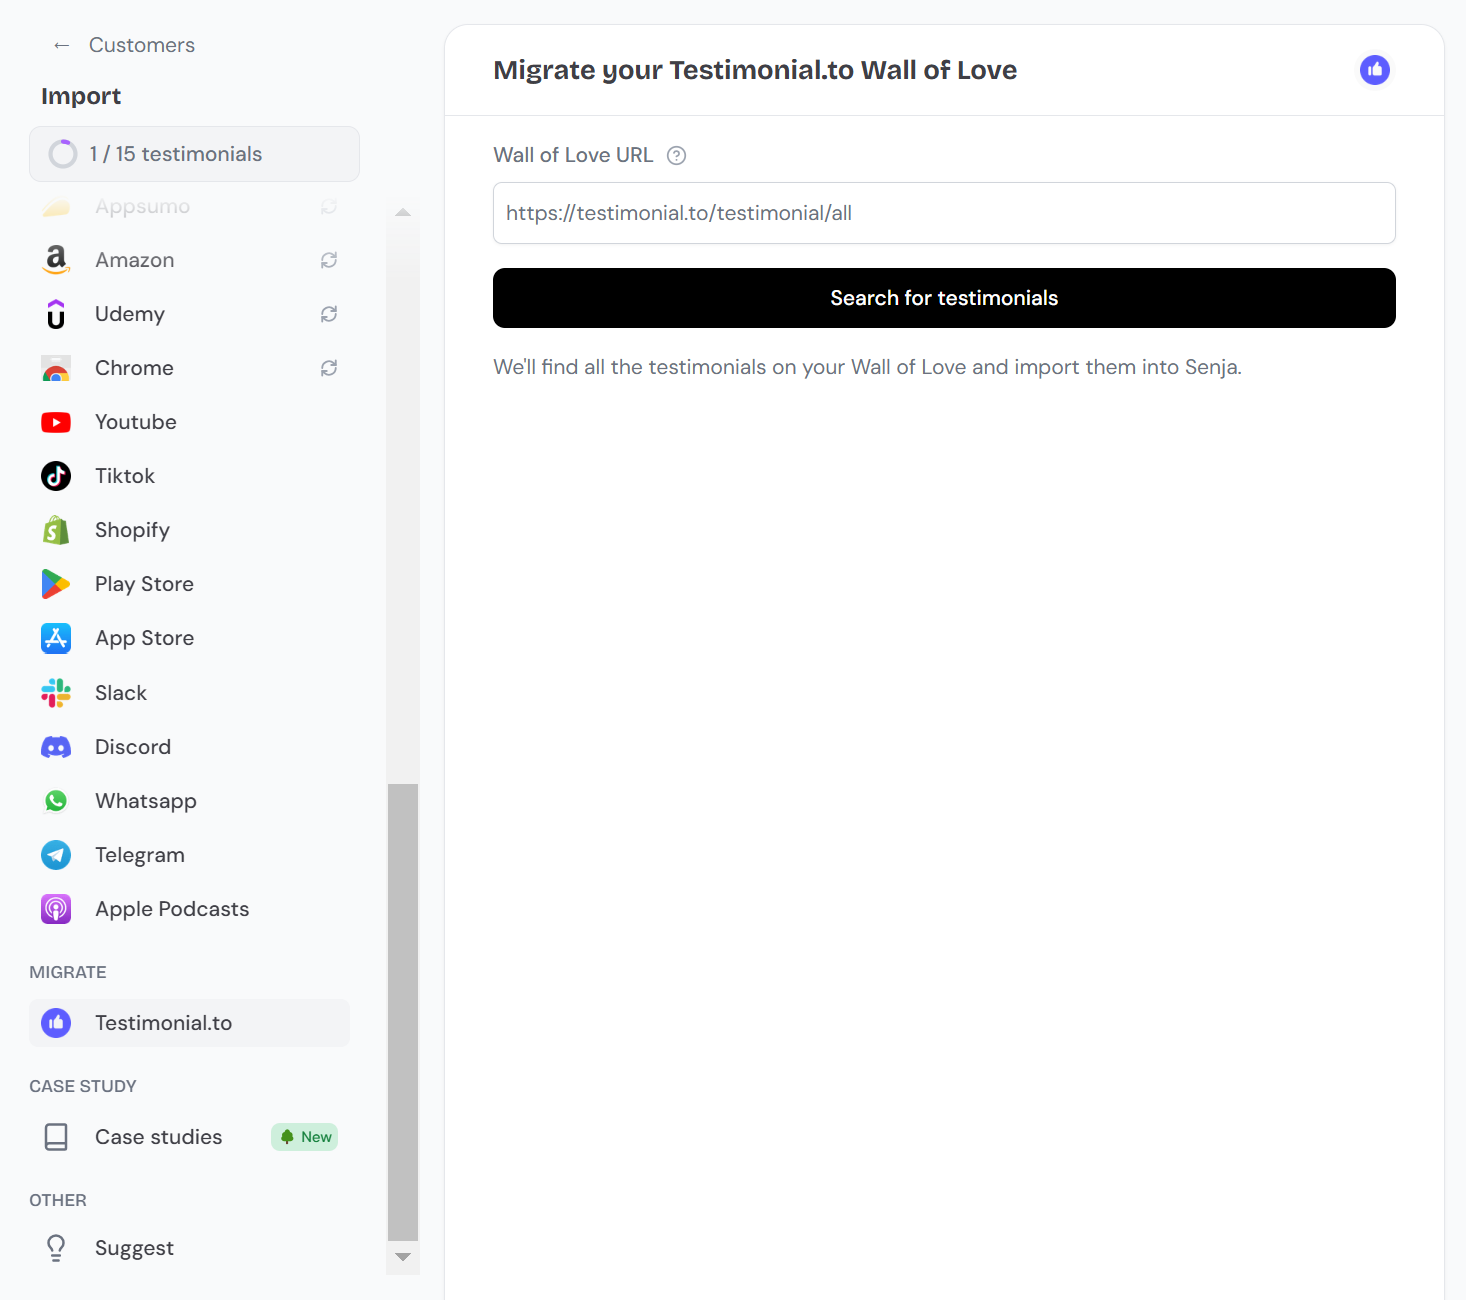
Task: Click the Tiktok logo icon
Action: point(56,476)
